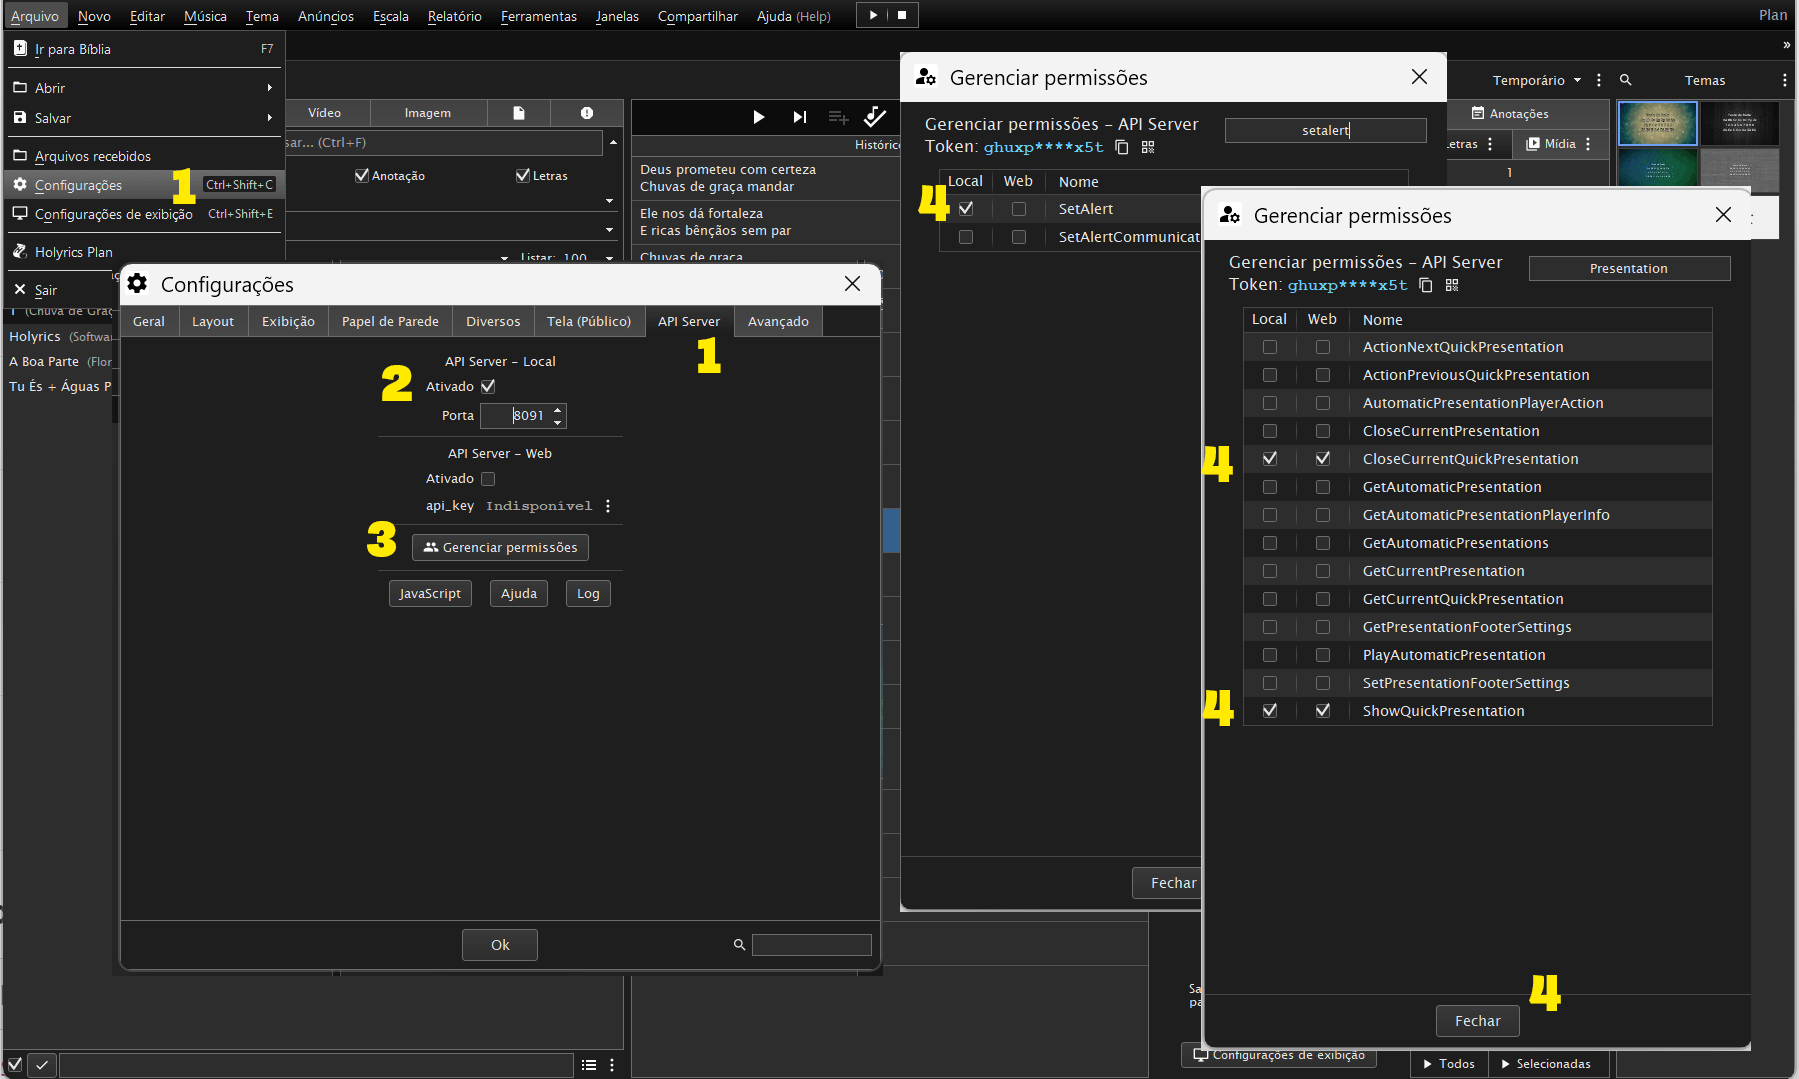Switch to the Papel de Parede tab
Viewport: 1799px width, 1079px height.
[390, 321]
